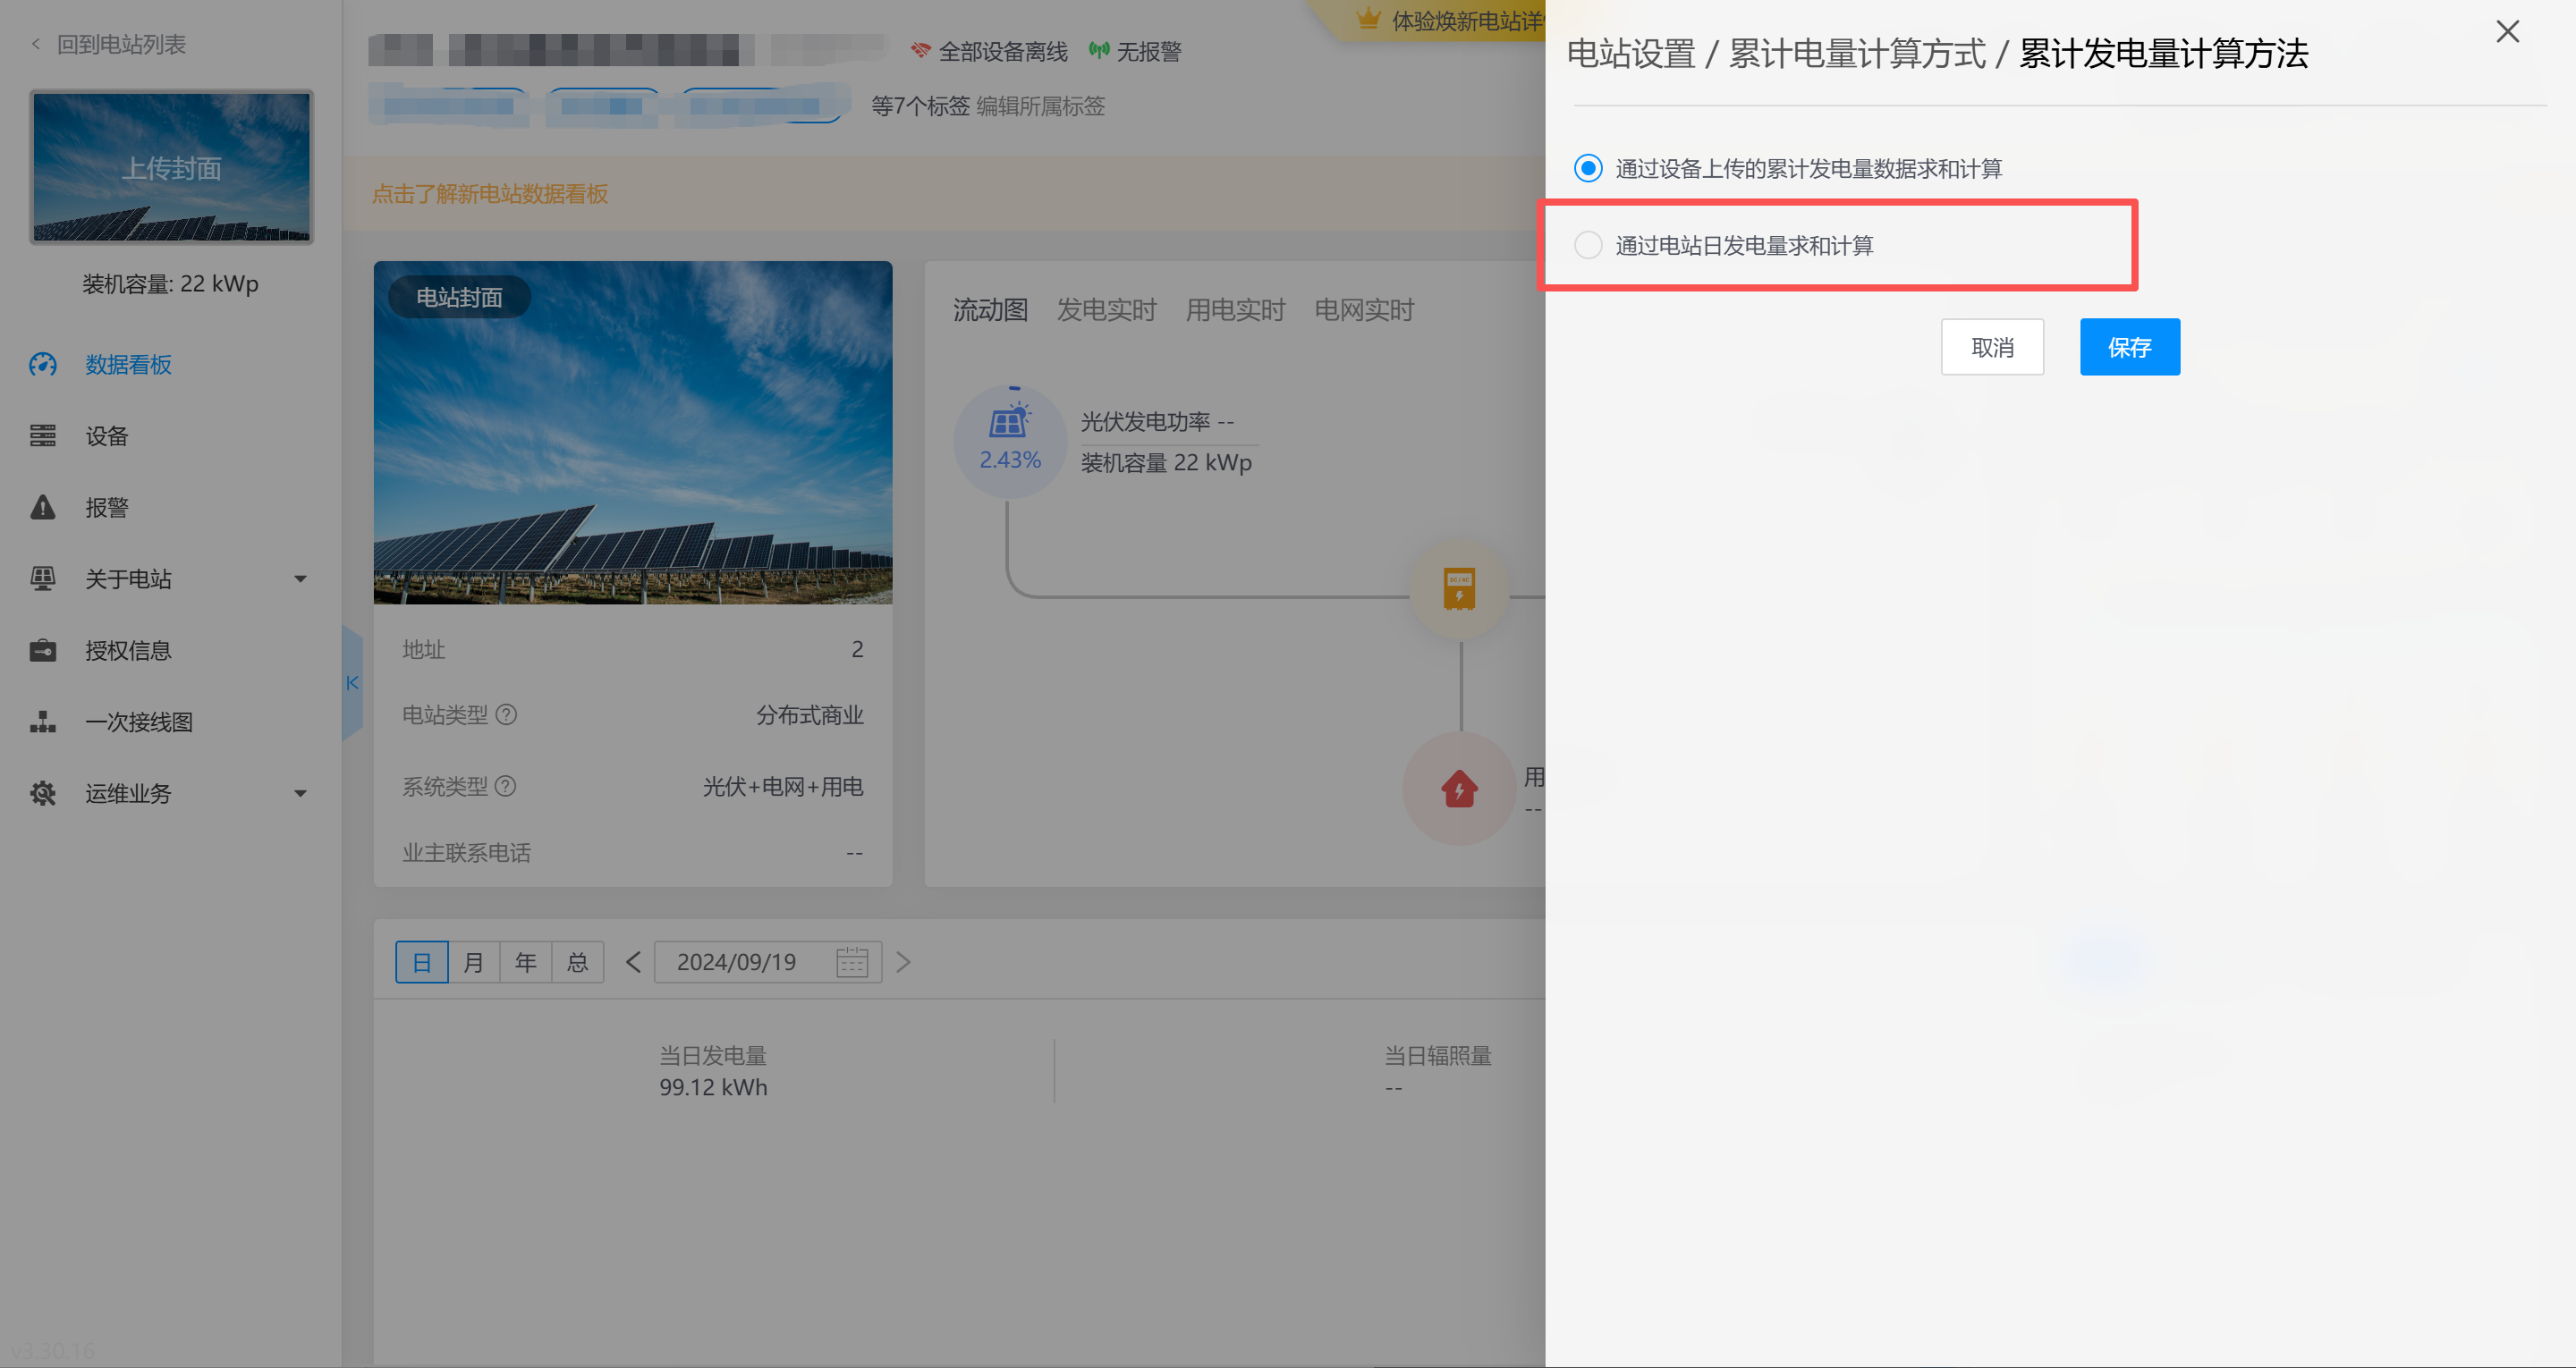Close the 电站设置 settings panel
This screenshot has width=2576, height=1368.
click(x=2507, y=32)
